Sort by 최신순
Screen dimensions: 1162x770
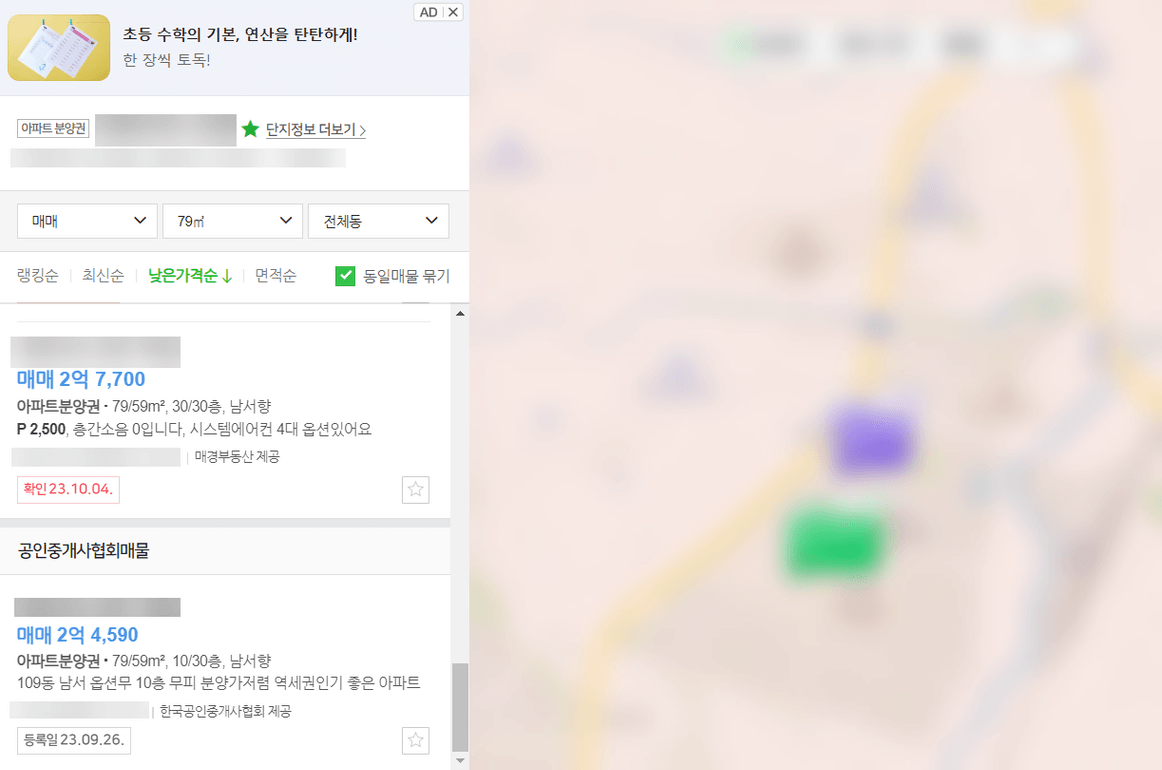103,276
